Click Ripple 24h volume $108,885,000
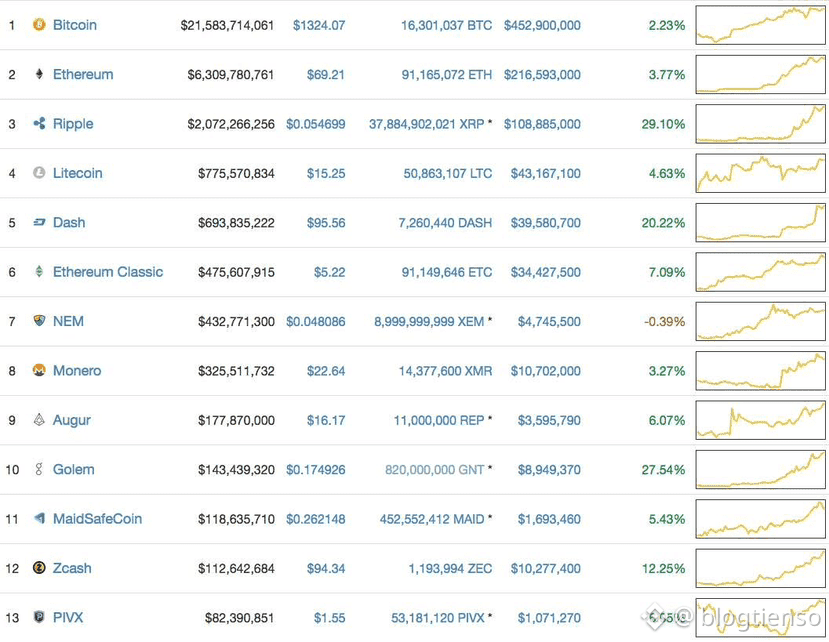Screen dimensions: 829x642 pos(542,124)
